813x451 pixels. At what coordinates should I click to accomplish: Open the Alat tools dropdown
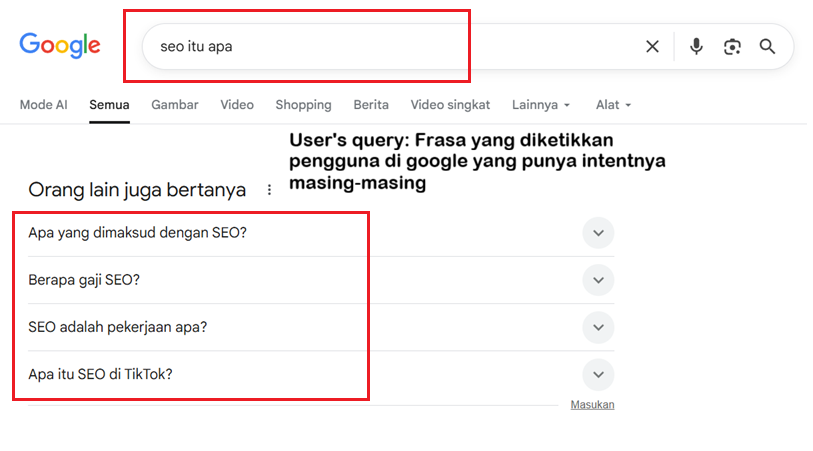coord(613,105)
